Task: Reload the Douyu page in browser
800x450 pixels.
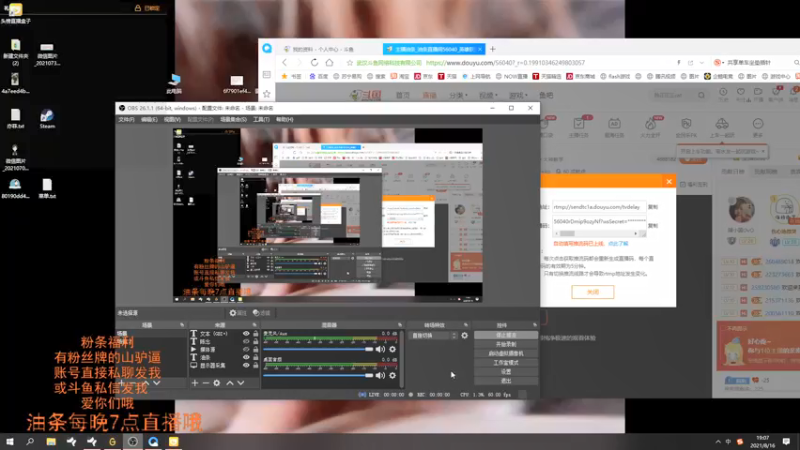Action: tap(314, 63)
